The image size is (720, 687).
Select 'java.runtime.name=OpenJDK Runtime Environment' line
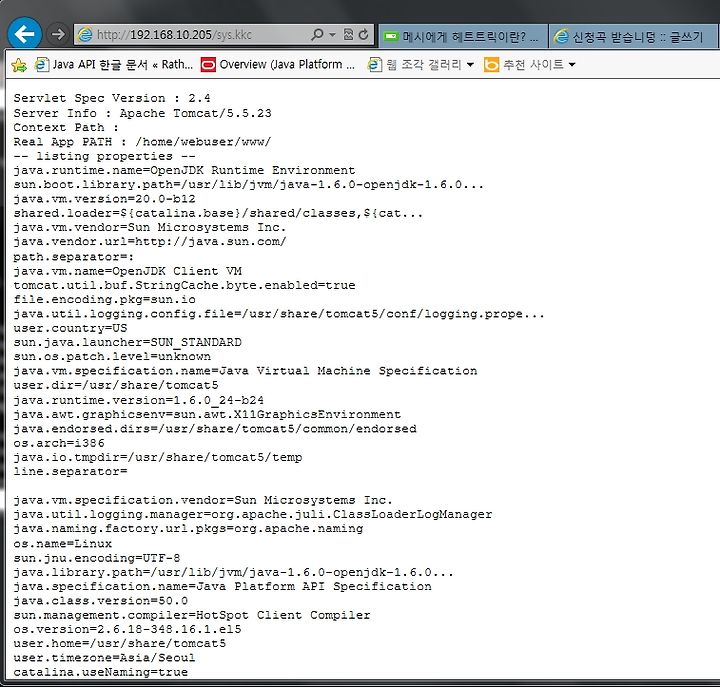[x=184, y=170]
